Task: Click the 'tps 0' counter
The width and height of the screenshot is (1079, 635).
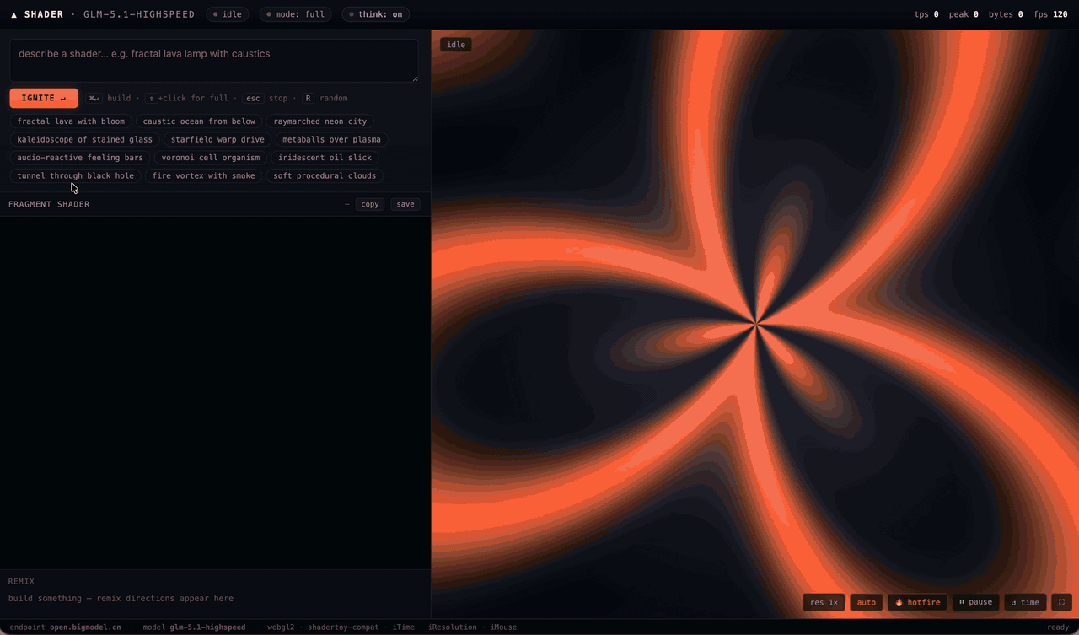Action: coord(926,14)
